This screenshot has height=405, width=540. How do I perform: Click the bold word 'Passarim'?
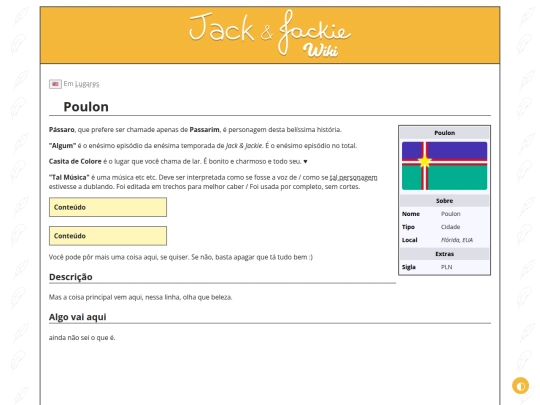pos(204,130)
